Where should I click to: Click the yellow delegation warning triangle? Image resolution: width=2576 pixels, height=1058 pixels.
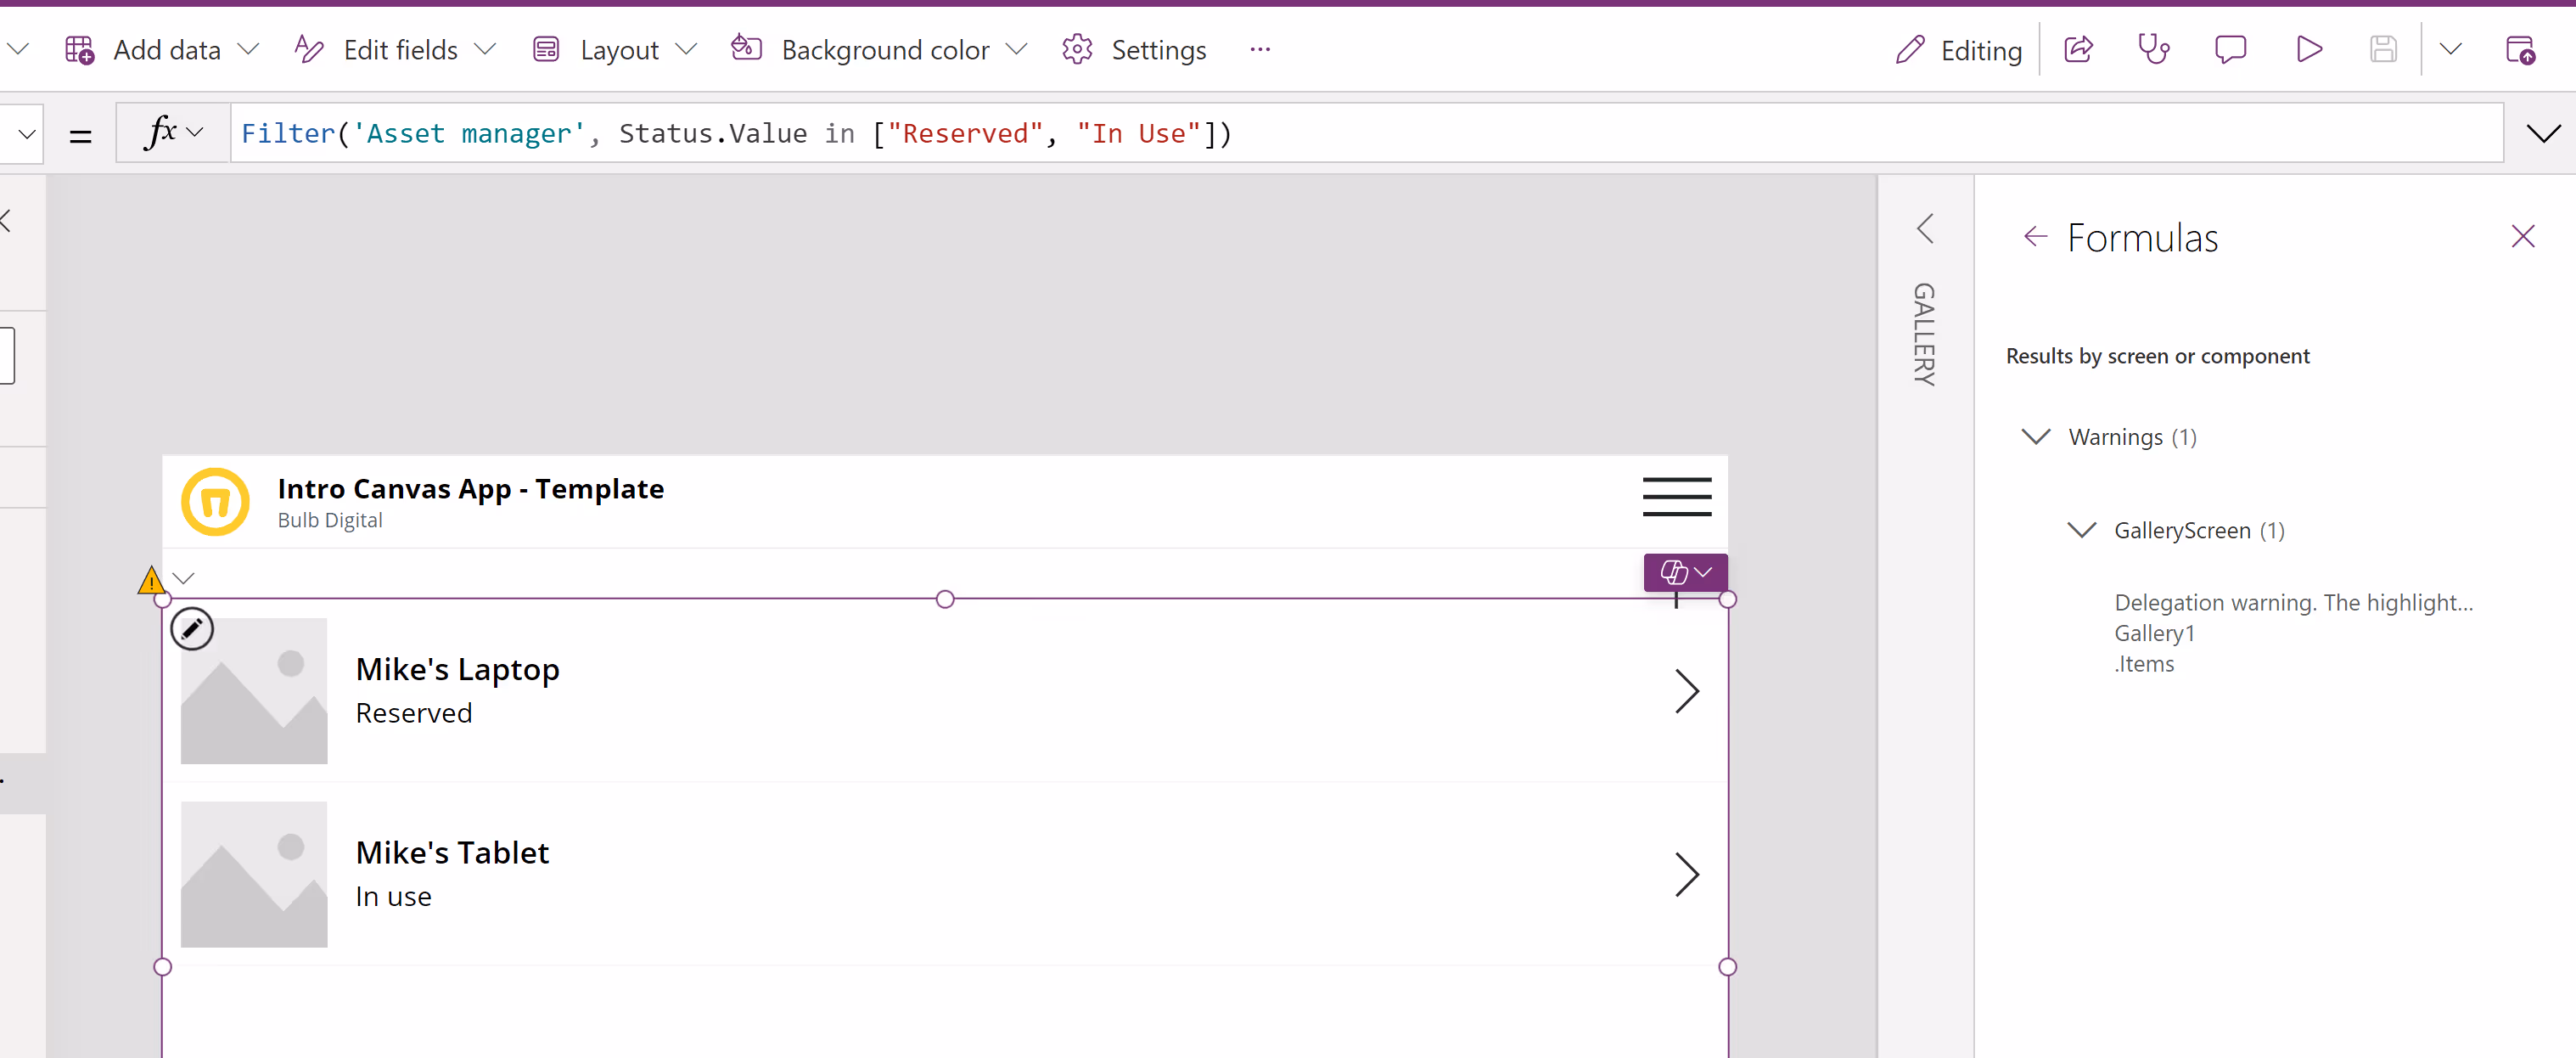coord(151,580)
